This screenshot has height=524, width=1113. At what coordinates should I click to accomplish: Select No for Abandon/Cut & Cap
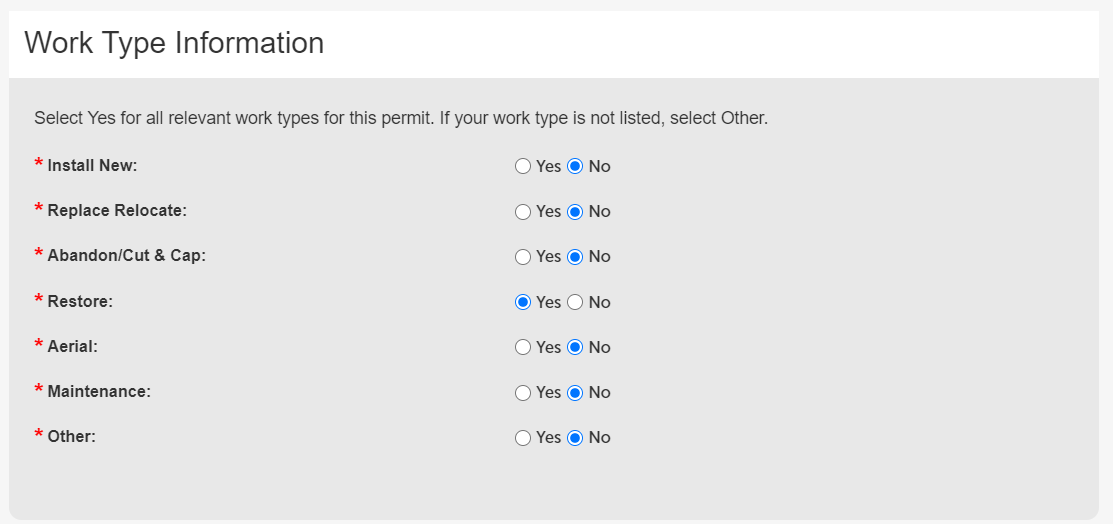[575, 257]
